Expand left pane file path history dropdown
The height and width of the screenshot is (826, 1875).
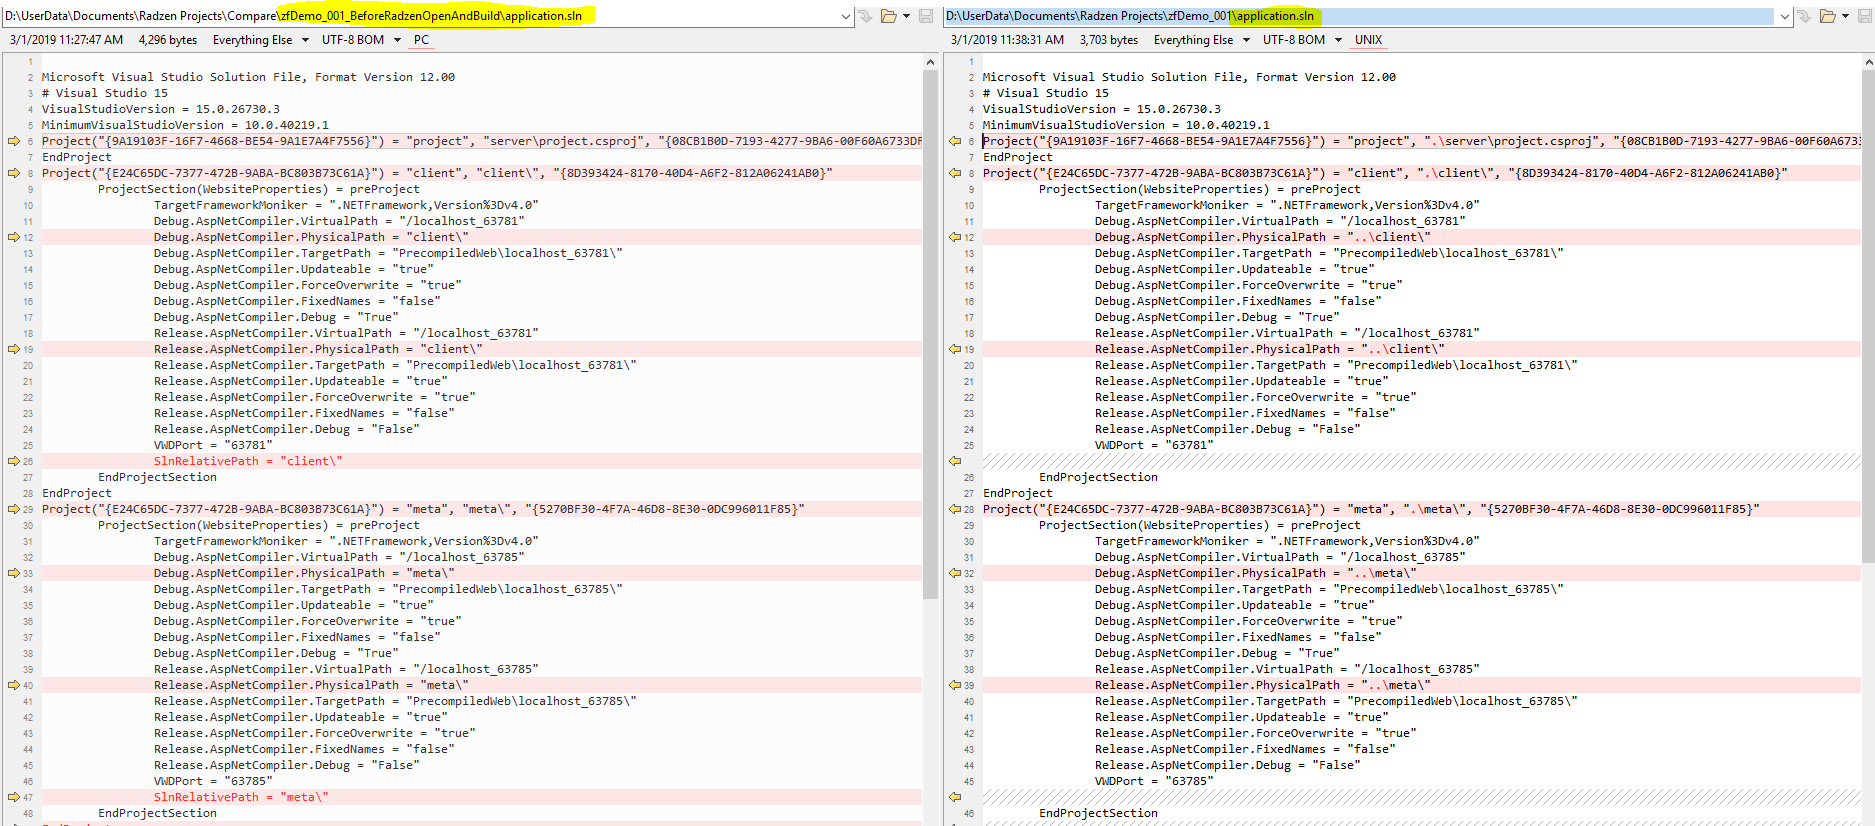[x=846, y=16]
